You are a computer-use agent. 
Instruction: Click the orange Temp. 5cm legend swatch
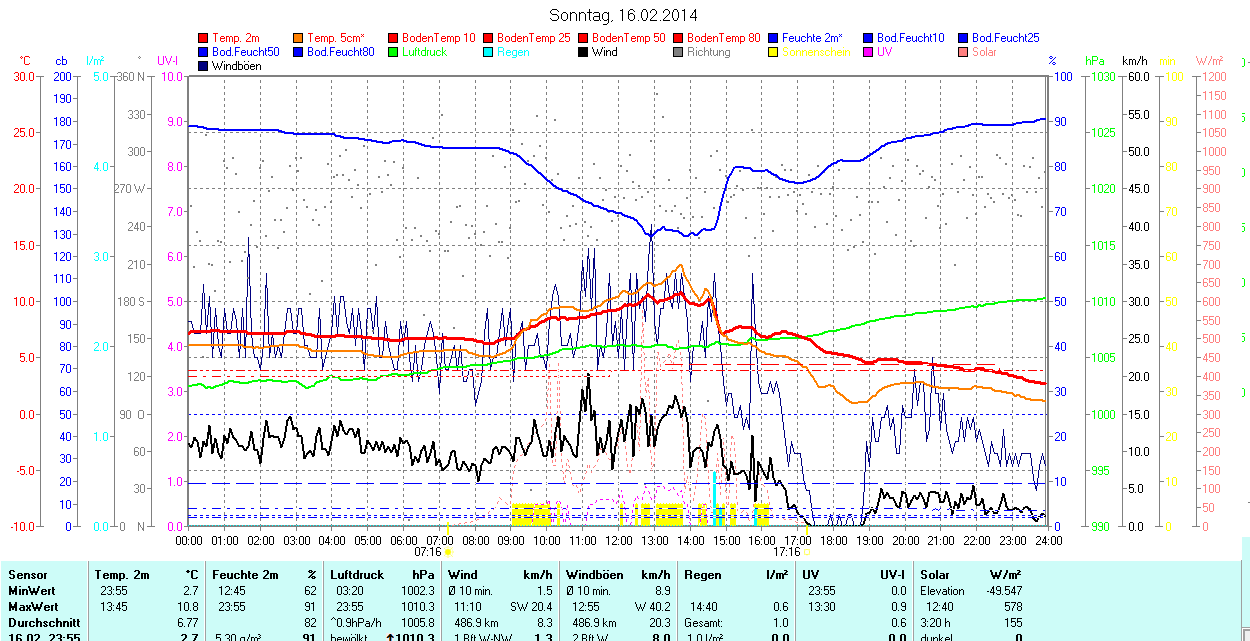pos(299,38)
